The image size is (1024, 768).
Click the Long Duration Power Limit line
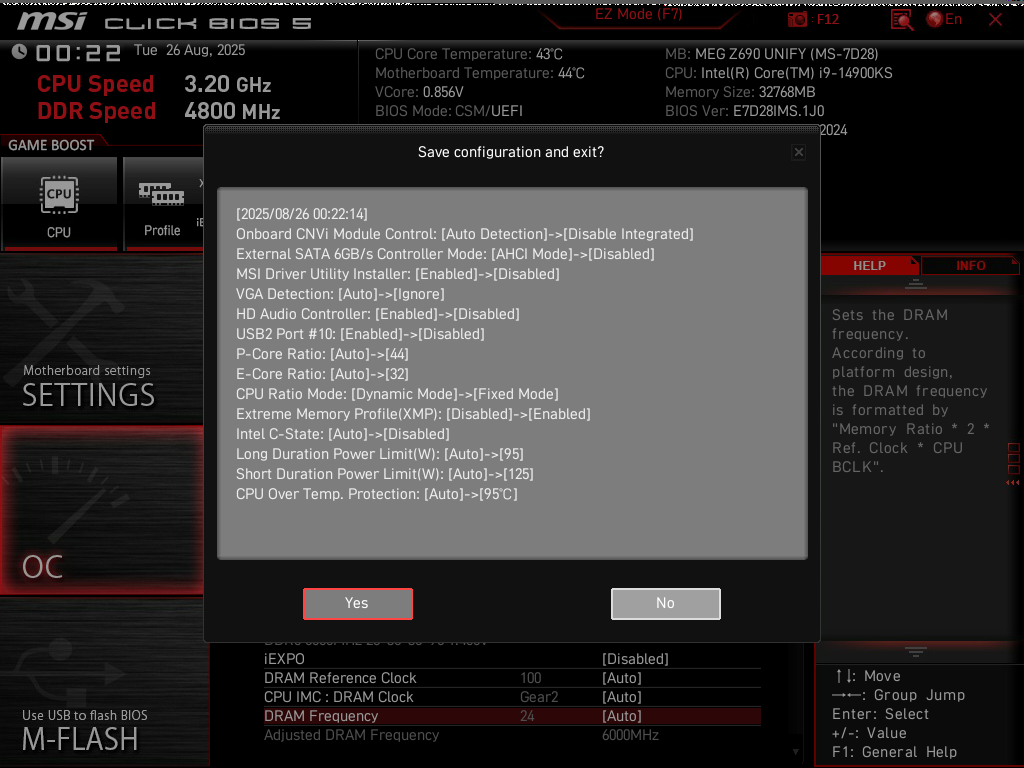(x=379, y=454)
